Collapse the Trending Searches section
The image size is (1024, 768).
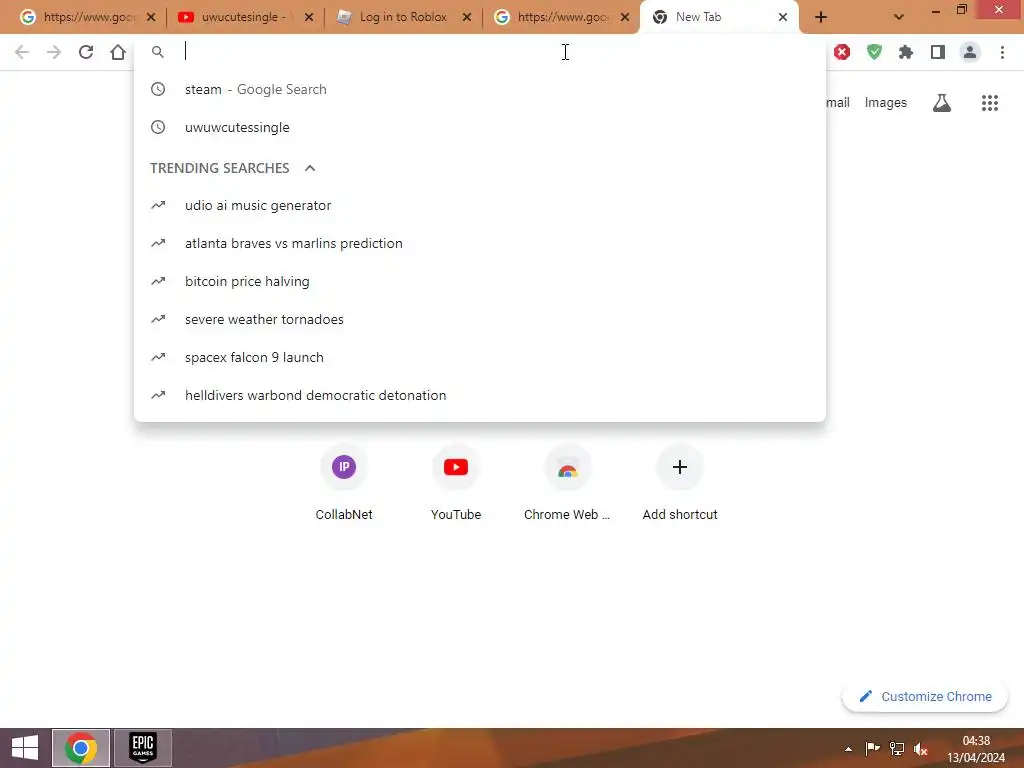310,168
